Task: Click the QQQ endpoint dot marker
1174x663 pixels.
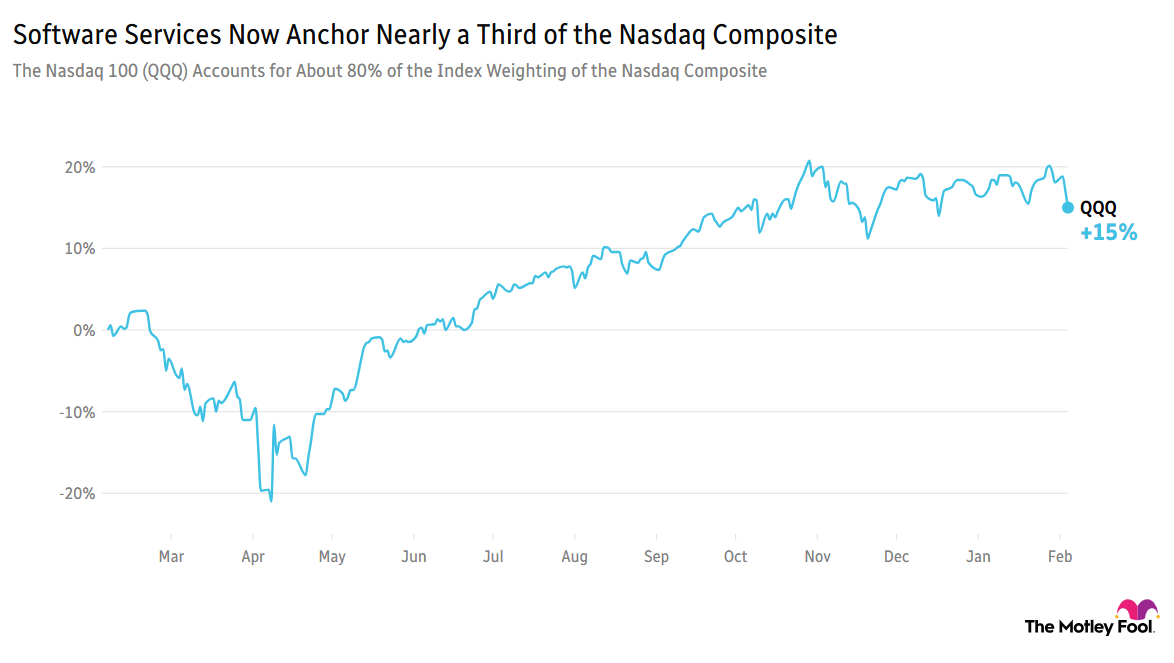Action: click(x=1067, y=207)
